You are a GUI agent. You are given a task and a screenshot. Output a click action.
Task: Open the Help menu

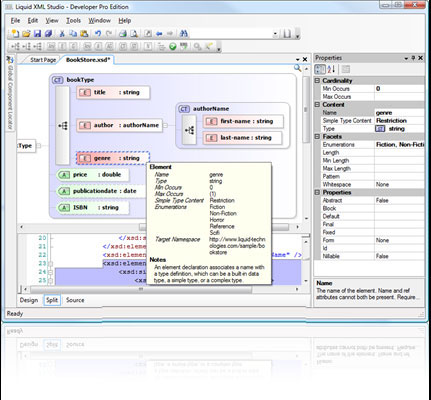click(125, 21)
